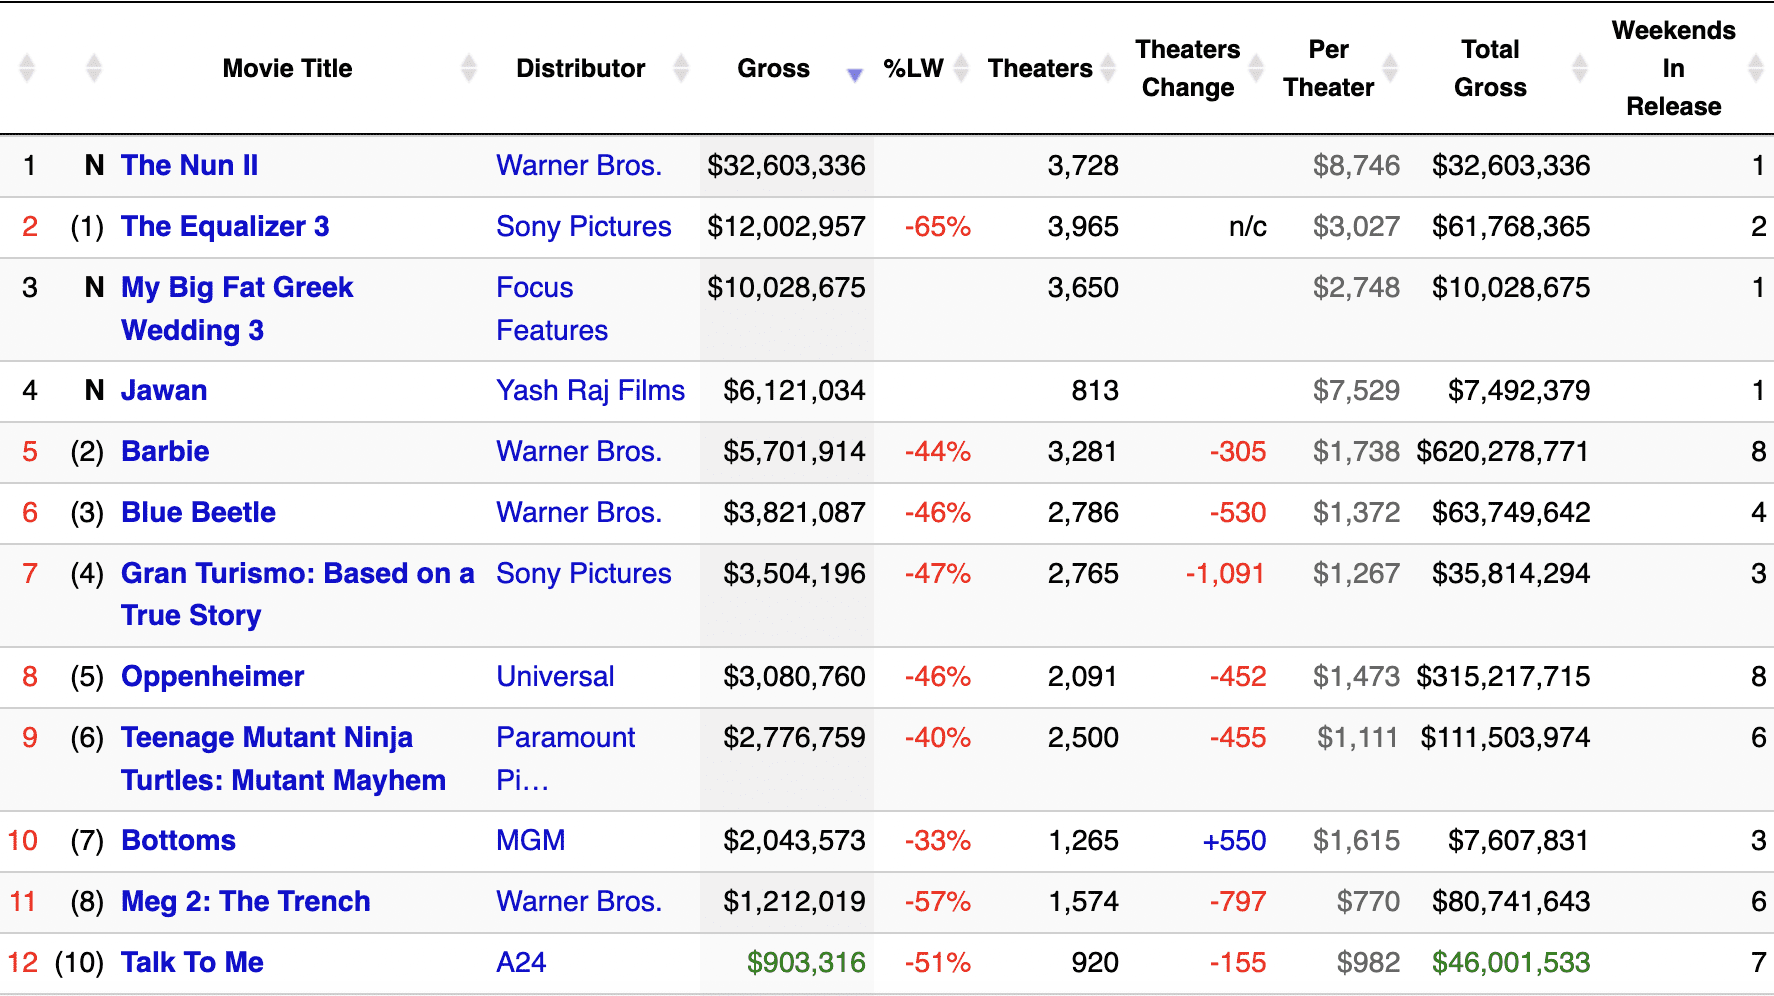Select Barbie total gross $620,278,771
1774x996 pixels.
(x=1503, y=451)
